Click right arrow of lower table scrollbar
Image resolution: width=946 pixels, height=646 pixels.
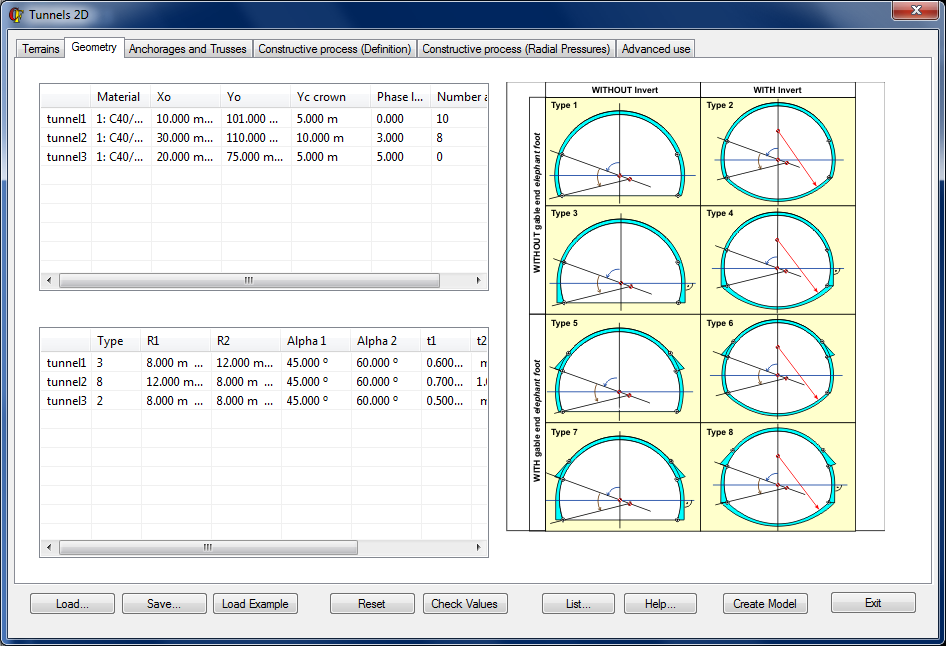pos(481,548)
